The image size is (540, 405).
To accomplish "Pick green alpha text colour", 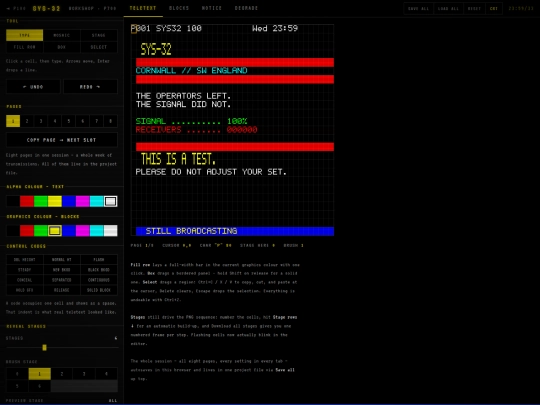I will click(x=41, y=201).
